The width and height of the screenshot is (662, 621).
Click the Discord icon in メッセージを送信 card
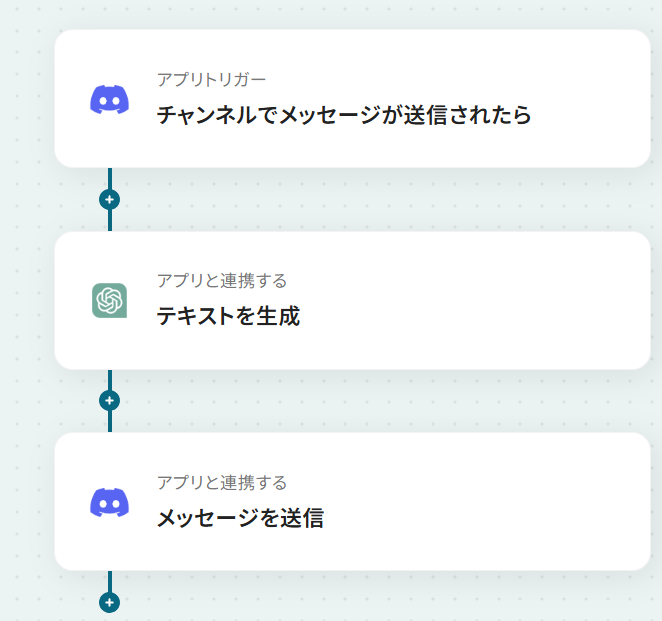pos(109,502)
